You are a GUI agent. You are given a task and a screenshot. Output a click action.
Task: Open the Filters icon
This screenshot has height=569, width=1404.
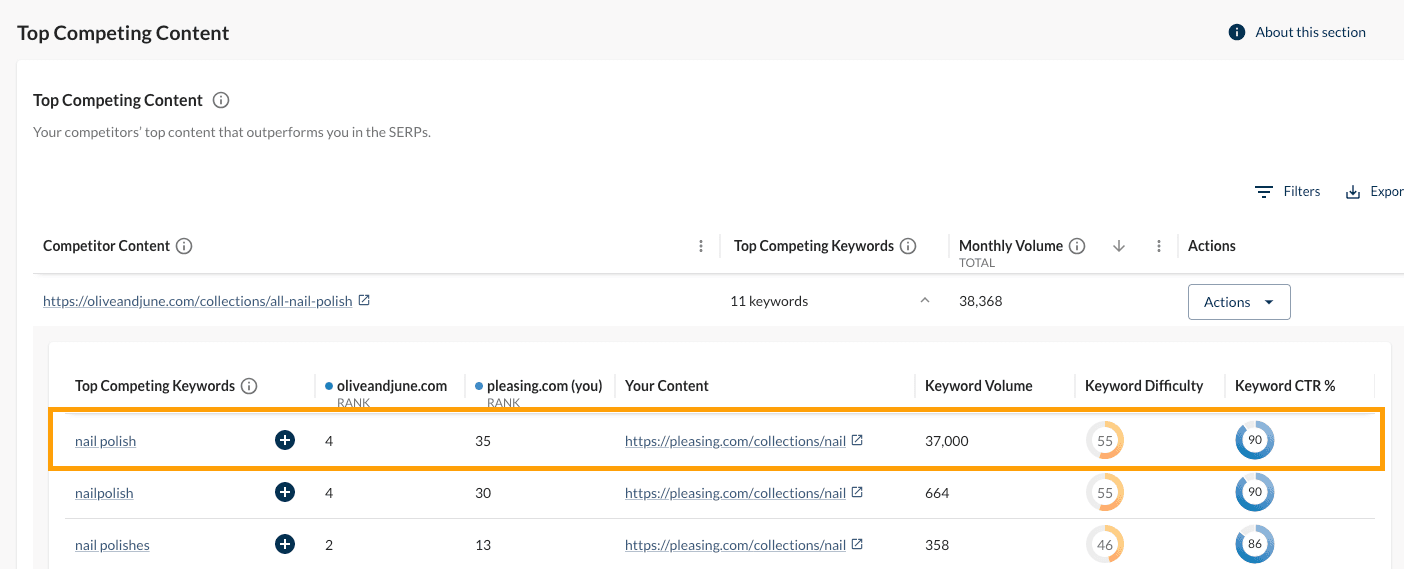point(1264,192)
